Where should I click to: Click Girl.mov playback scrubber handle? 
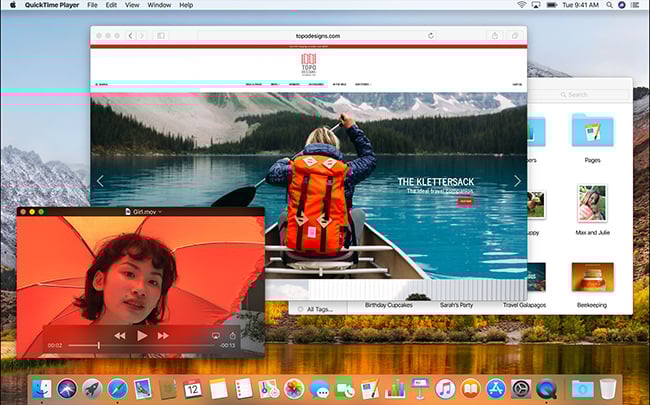(x=99, y=345)
